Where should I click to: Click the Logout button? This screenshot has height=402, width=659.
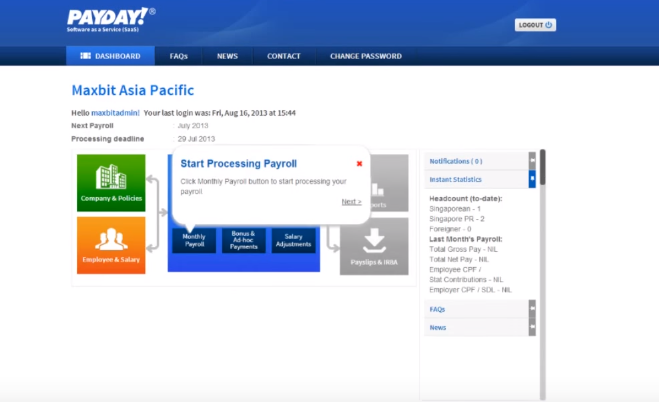(535, 25)
